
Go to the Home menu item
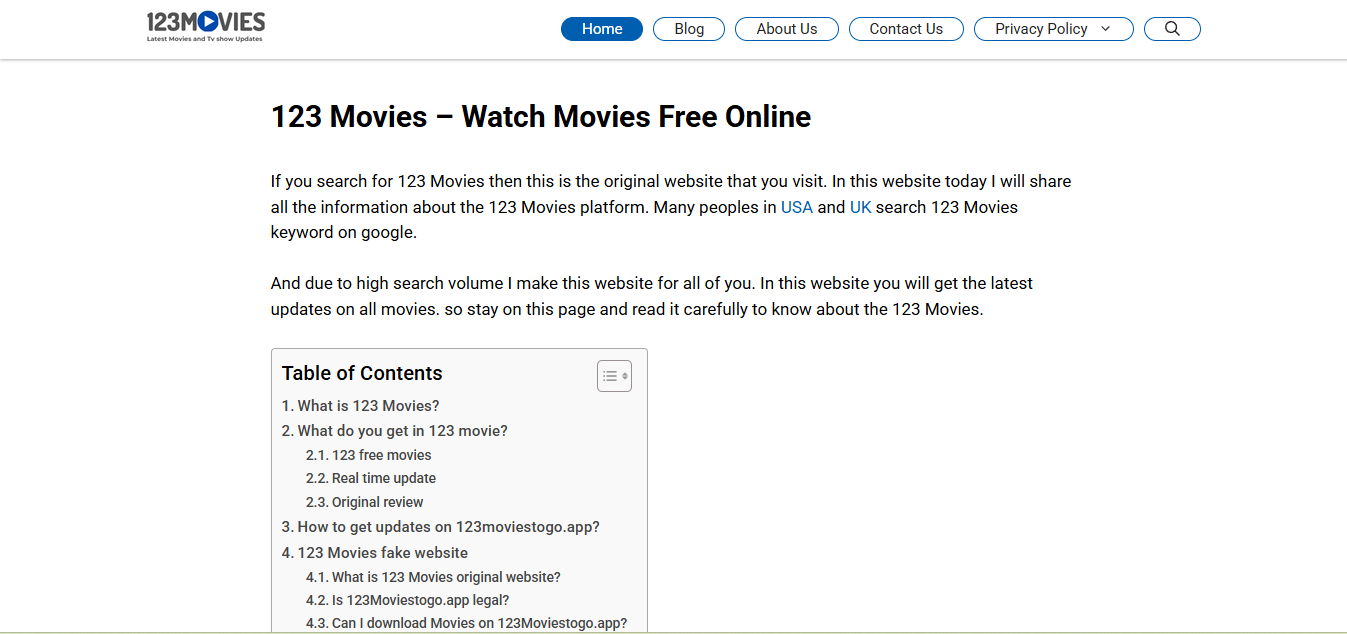602,29
